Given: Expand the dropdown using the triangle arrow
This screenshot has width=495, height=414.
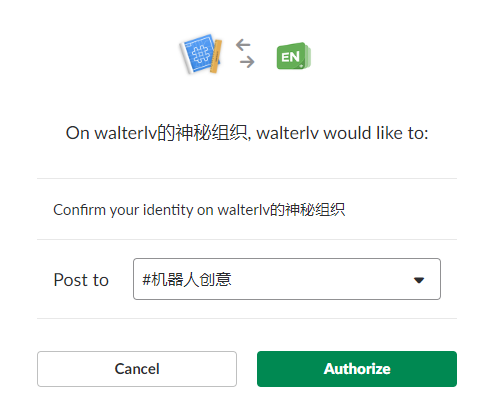Looking at the screenshot, I should point(419,280).
